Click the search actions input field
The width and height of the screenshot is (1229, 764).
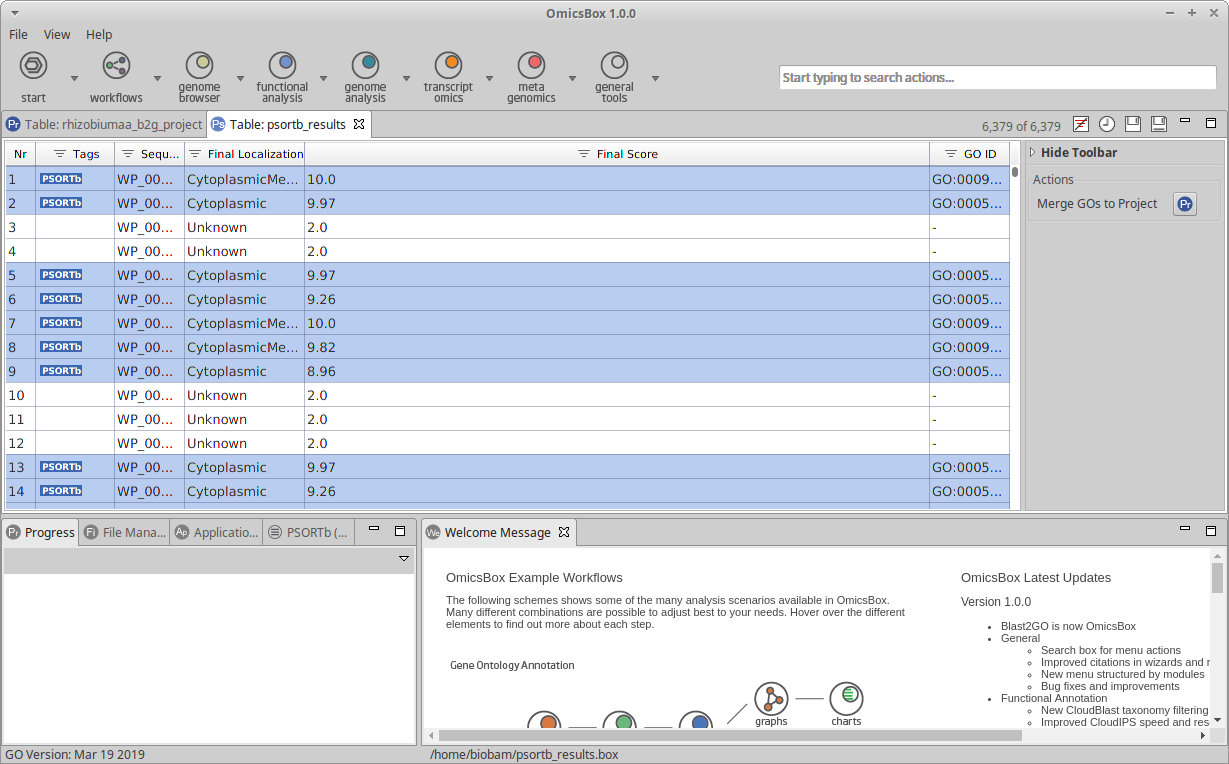point(998,78)
